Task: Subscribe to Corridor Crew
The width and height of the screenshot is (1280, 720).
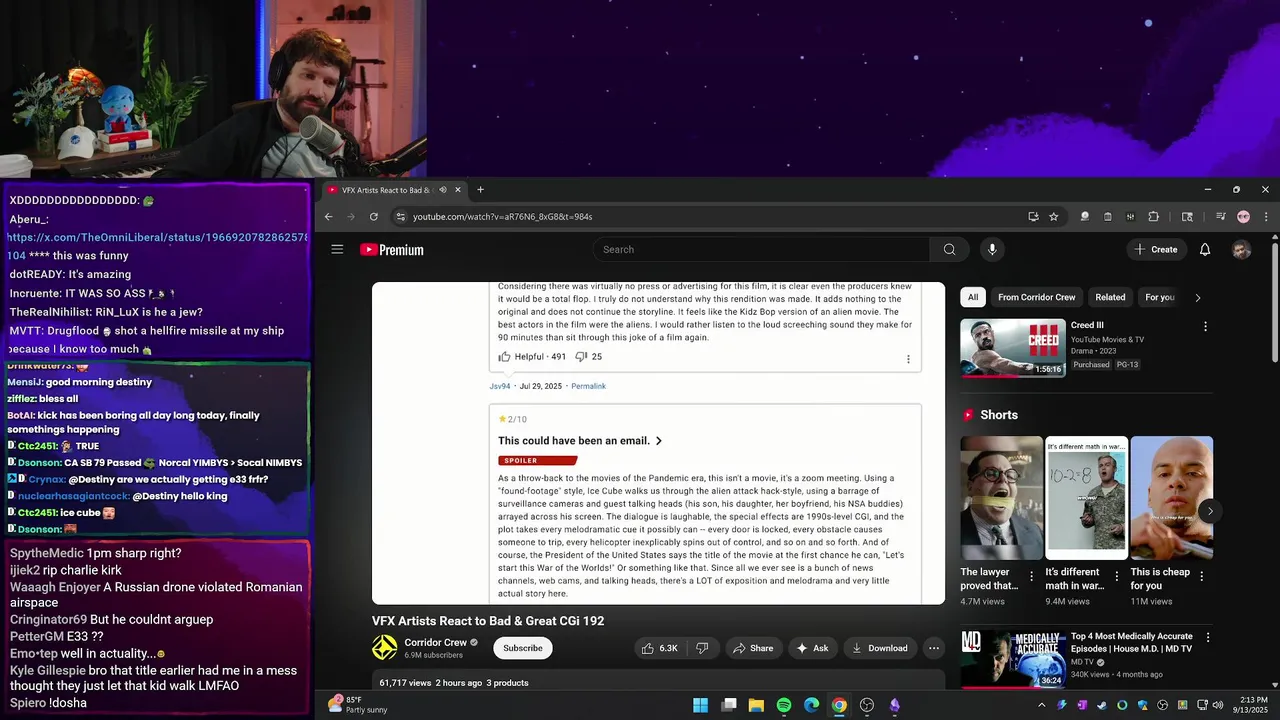Action: tap(522, 648)
